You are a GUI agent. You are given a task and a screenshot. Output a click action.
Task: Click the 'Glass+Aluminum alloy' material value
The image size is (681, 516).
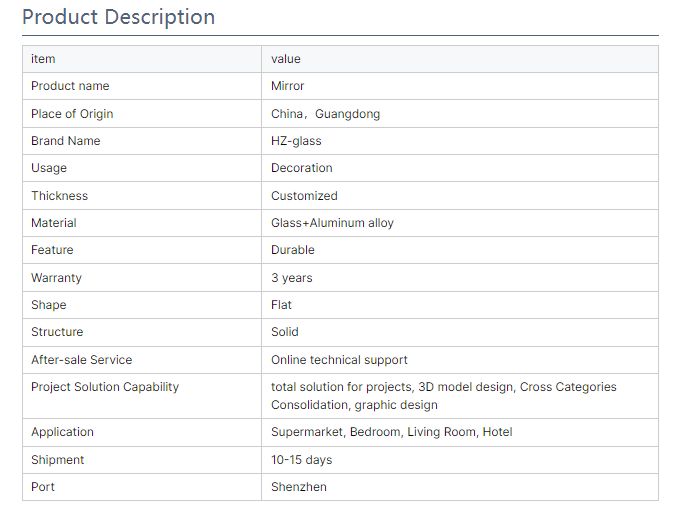point(332,223)
